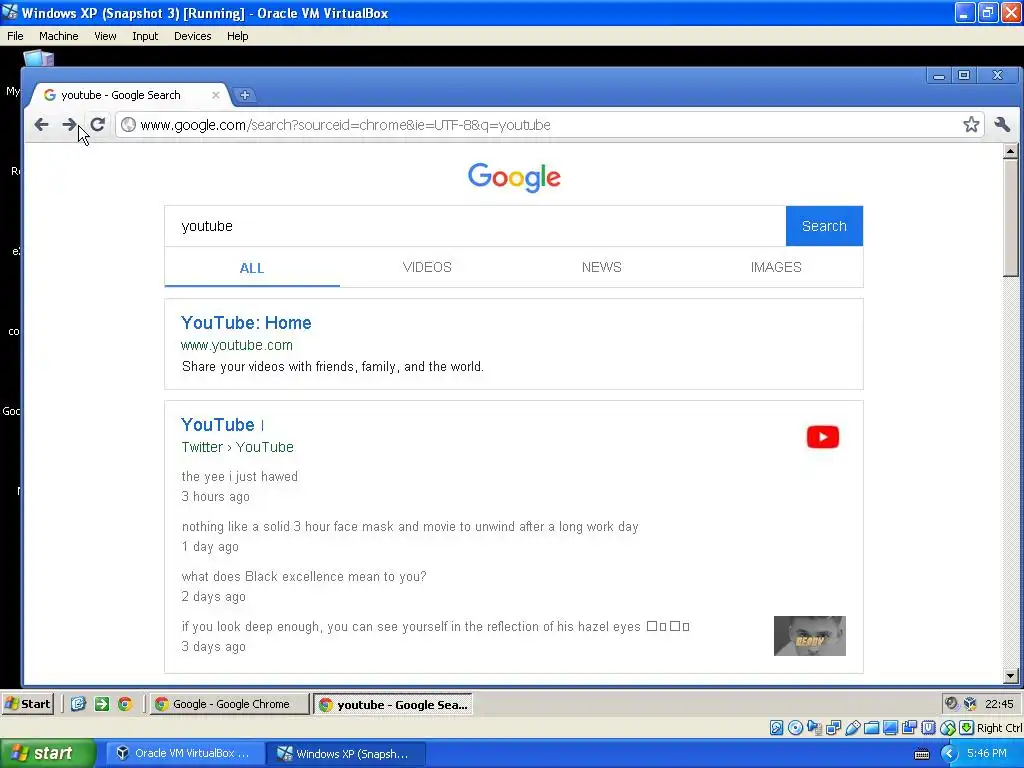Open the VirtualBox Input menu
Viewport: 1024px width, 768px height.
(145, 36)
